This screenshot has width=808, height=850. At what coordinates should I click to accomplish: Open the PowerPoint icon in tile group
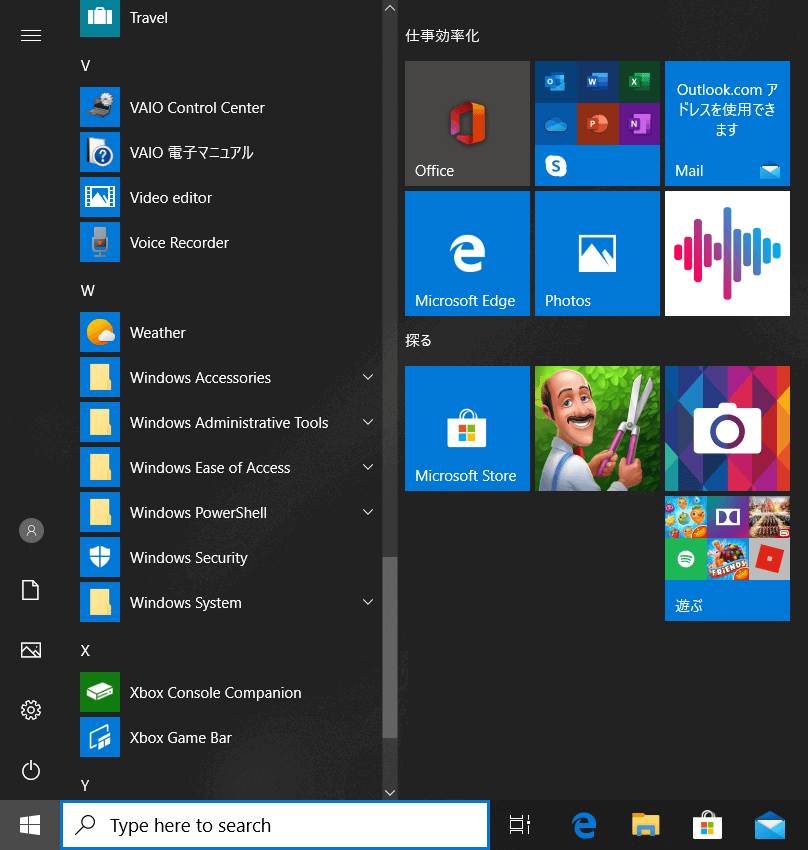coord(597,124)
